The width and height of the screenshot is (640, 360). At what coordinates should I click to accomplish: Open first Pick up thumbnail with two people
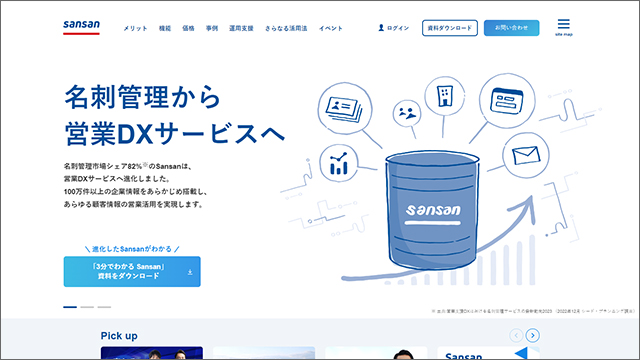[x=152, y=353]
